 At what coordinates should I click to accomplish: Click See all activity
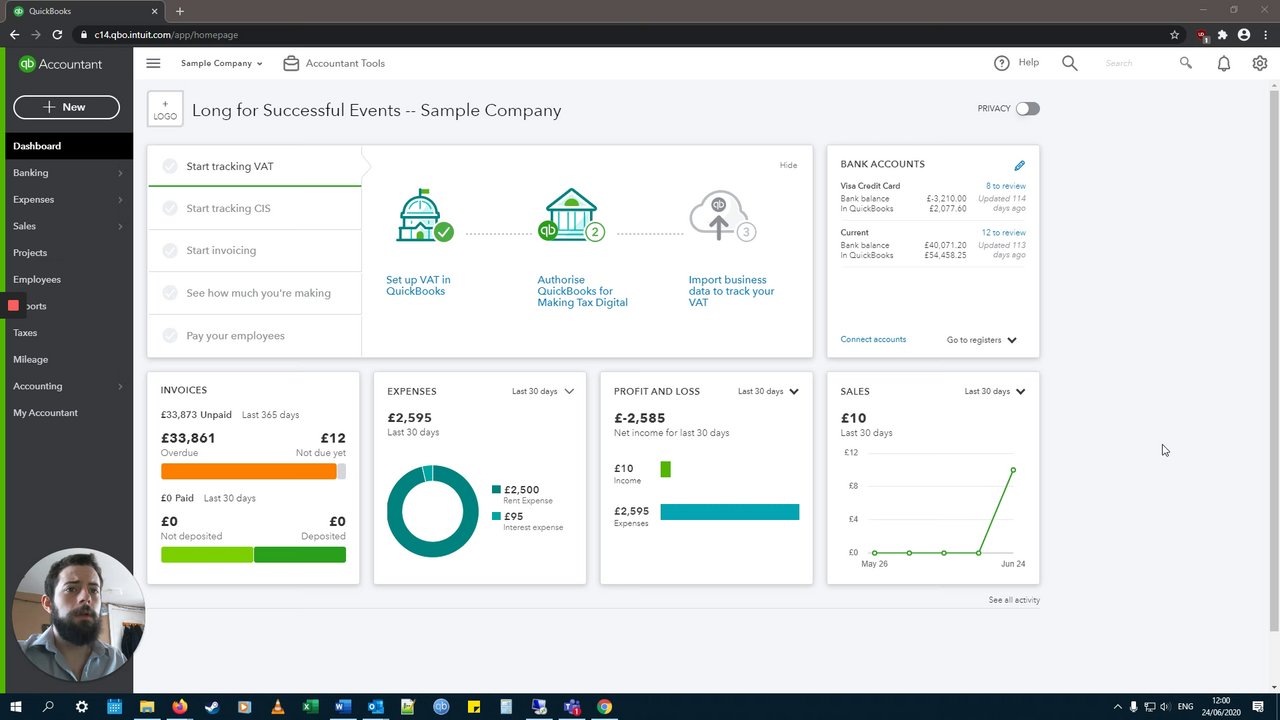tap(1014, 600)
